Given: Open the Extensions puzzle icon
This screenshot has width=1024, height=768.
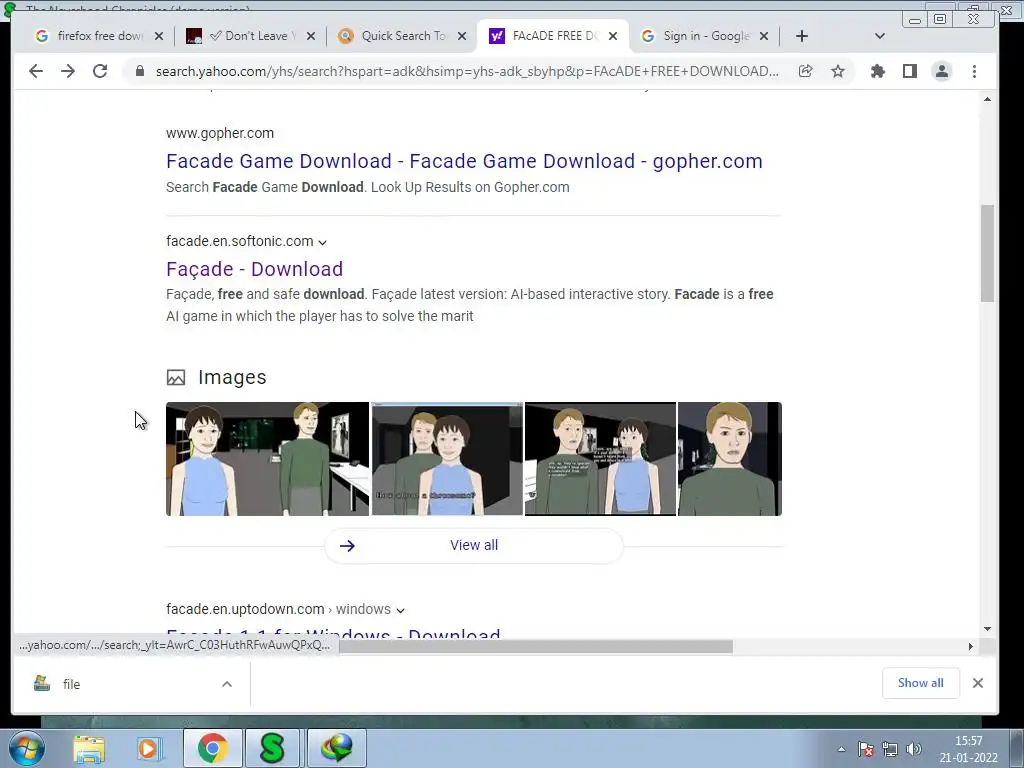Looking at the screenshot, I should 878,71.
